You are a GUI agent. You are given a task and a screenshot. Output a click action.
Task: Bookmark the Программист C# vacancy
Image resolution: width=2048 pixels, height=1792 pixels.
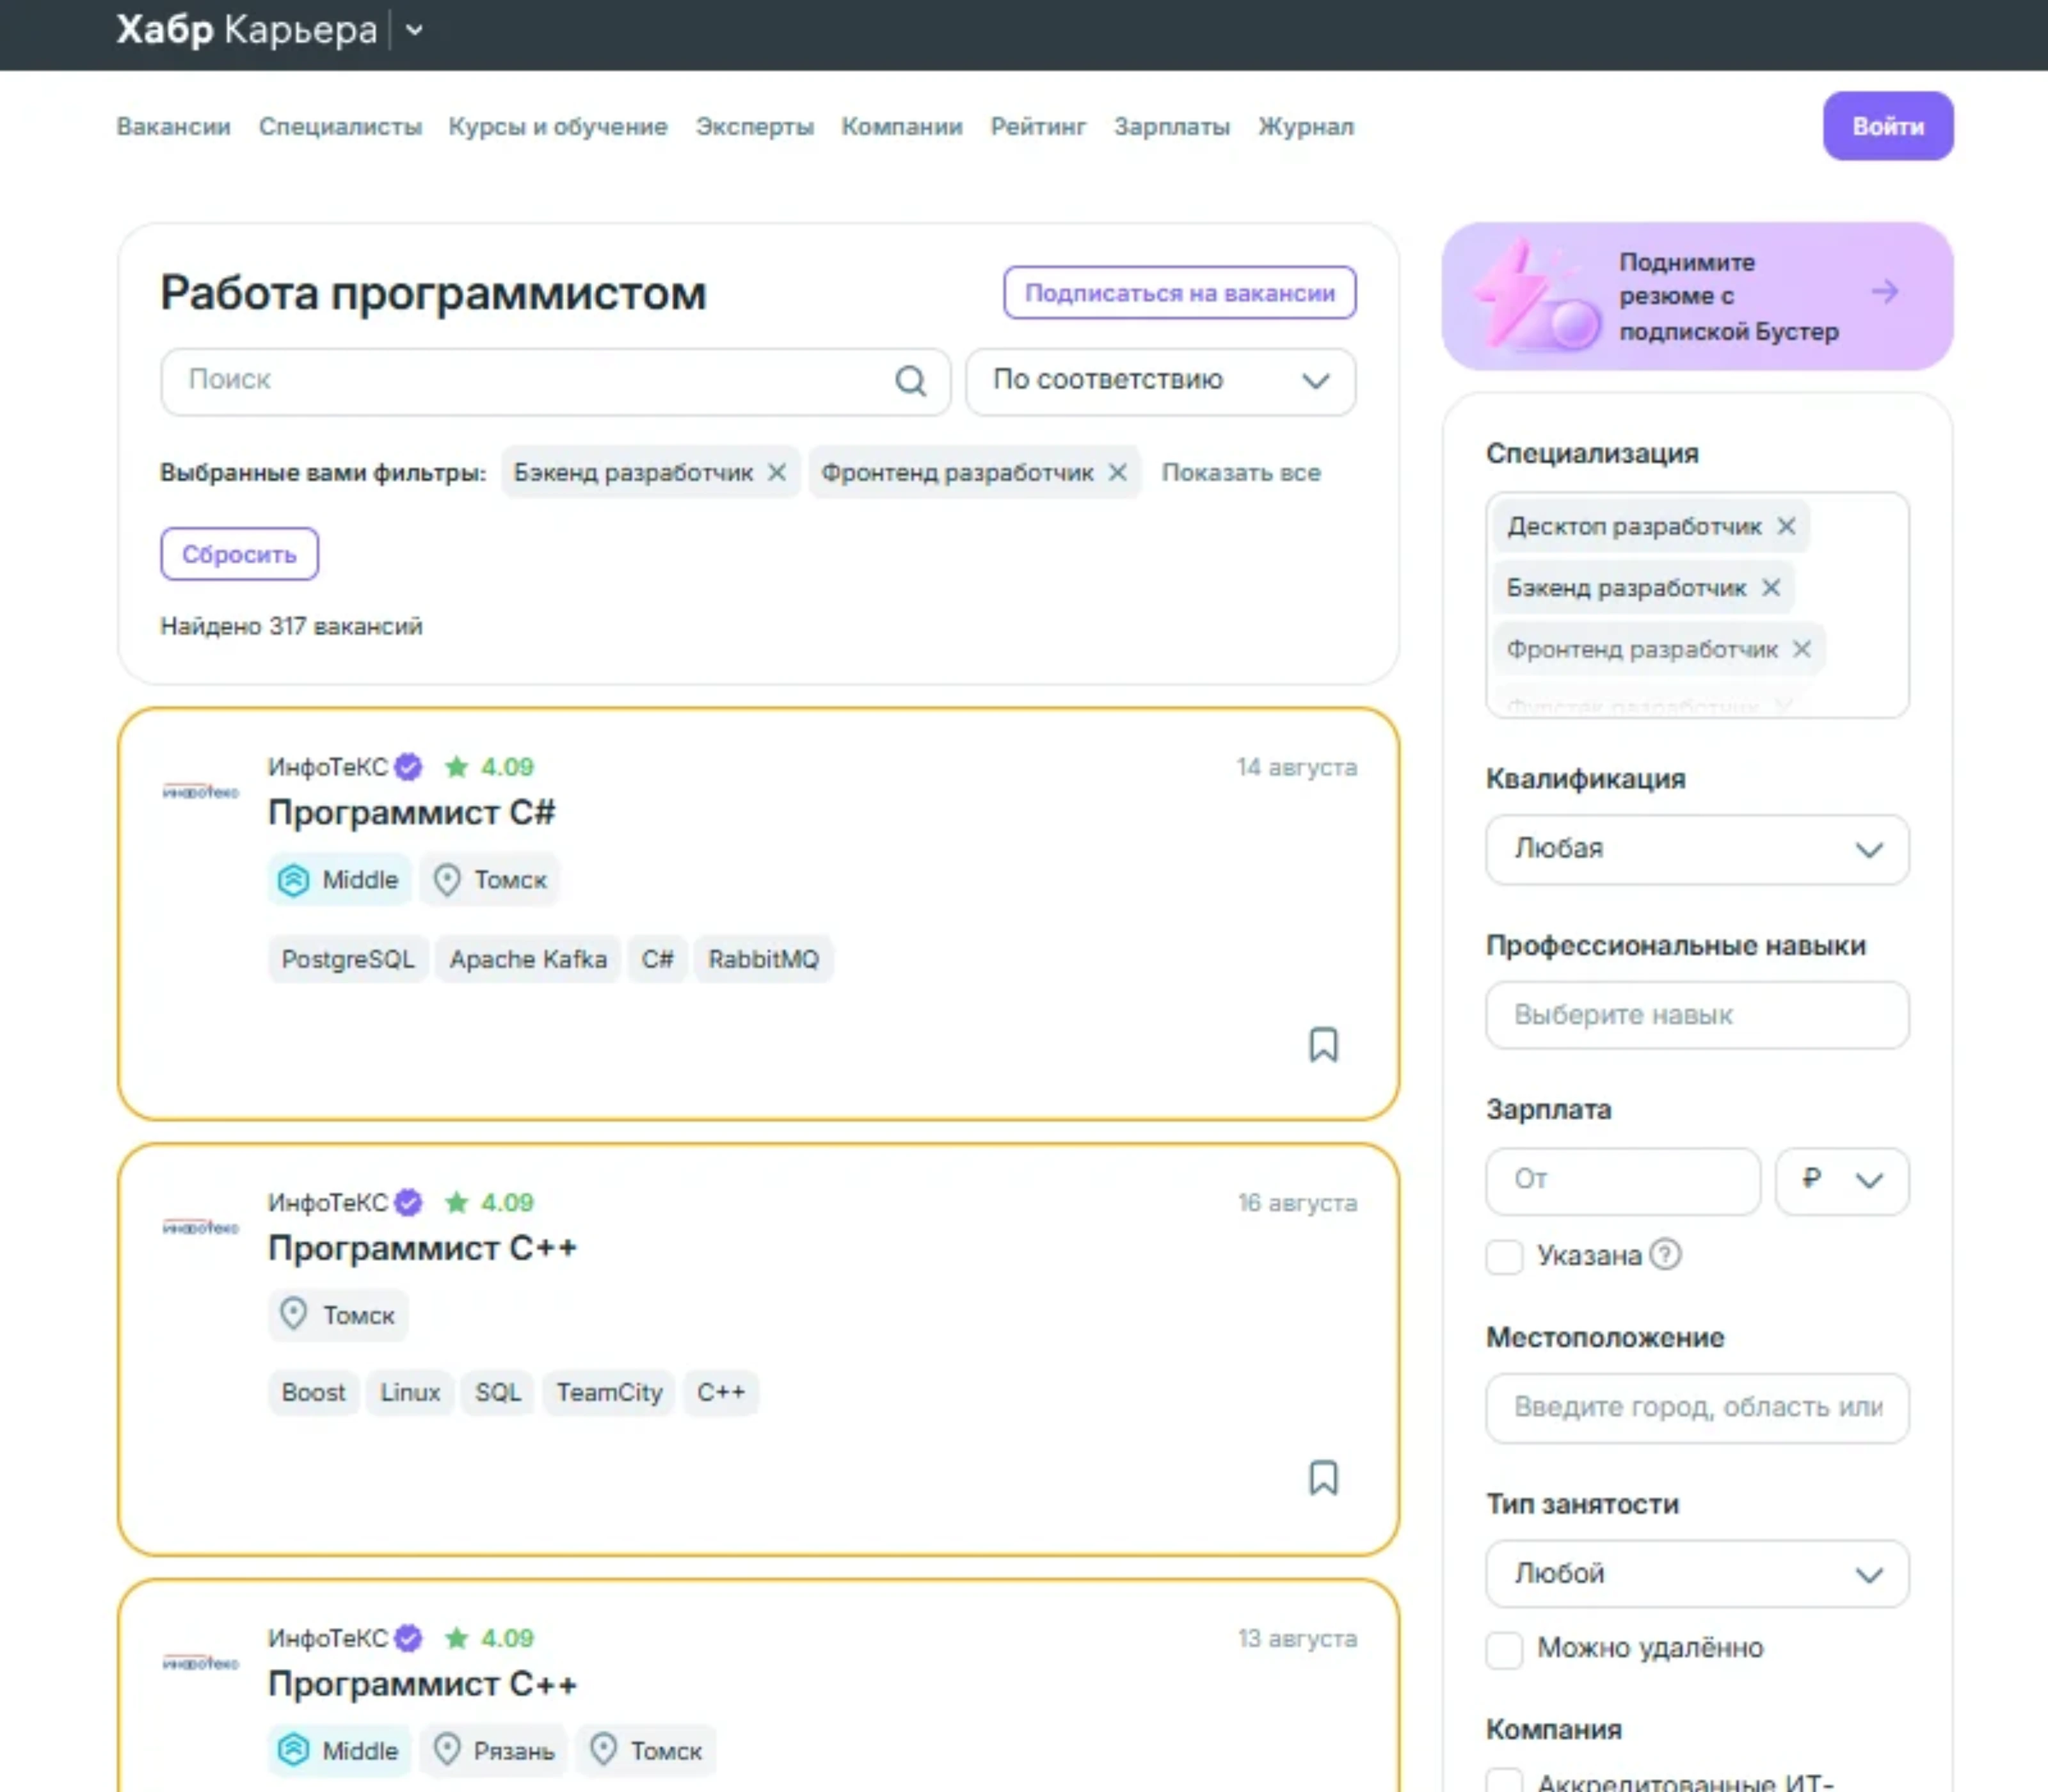1323,1045
